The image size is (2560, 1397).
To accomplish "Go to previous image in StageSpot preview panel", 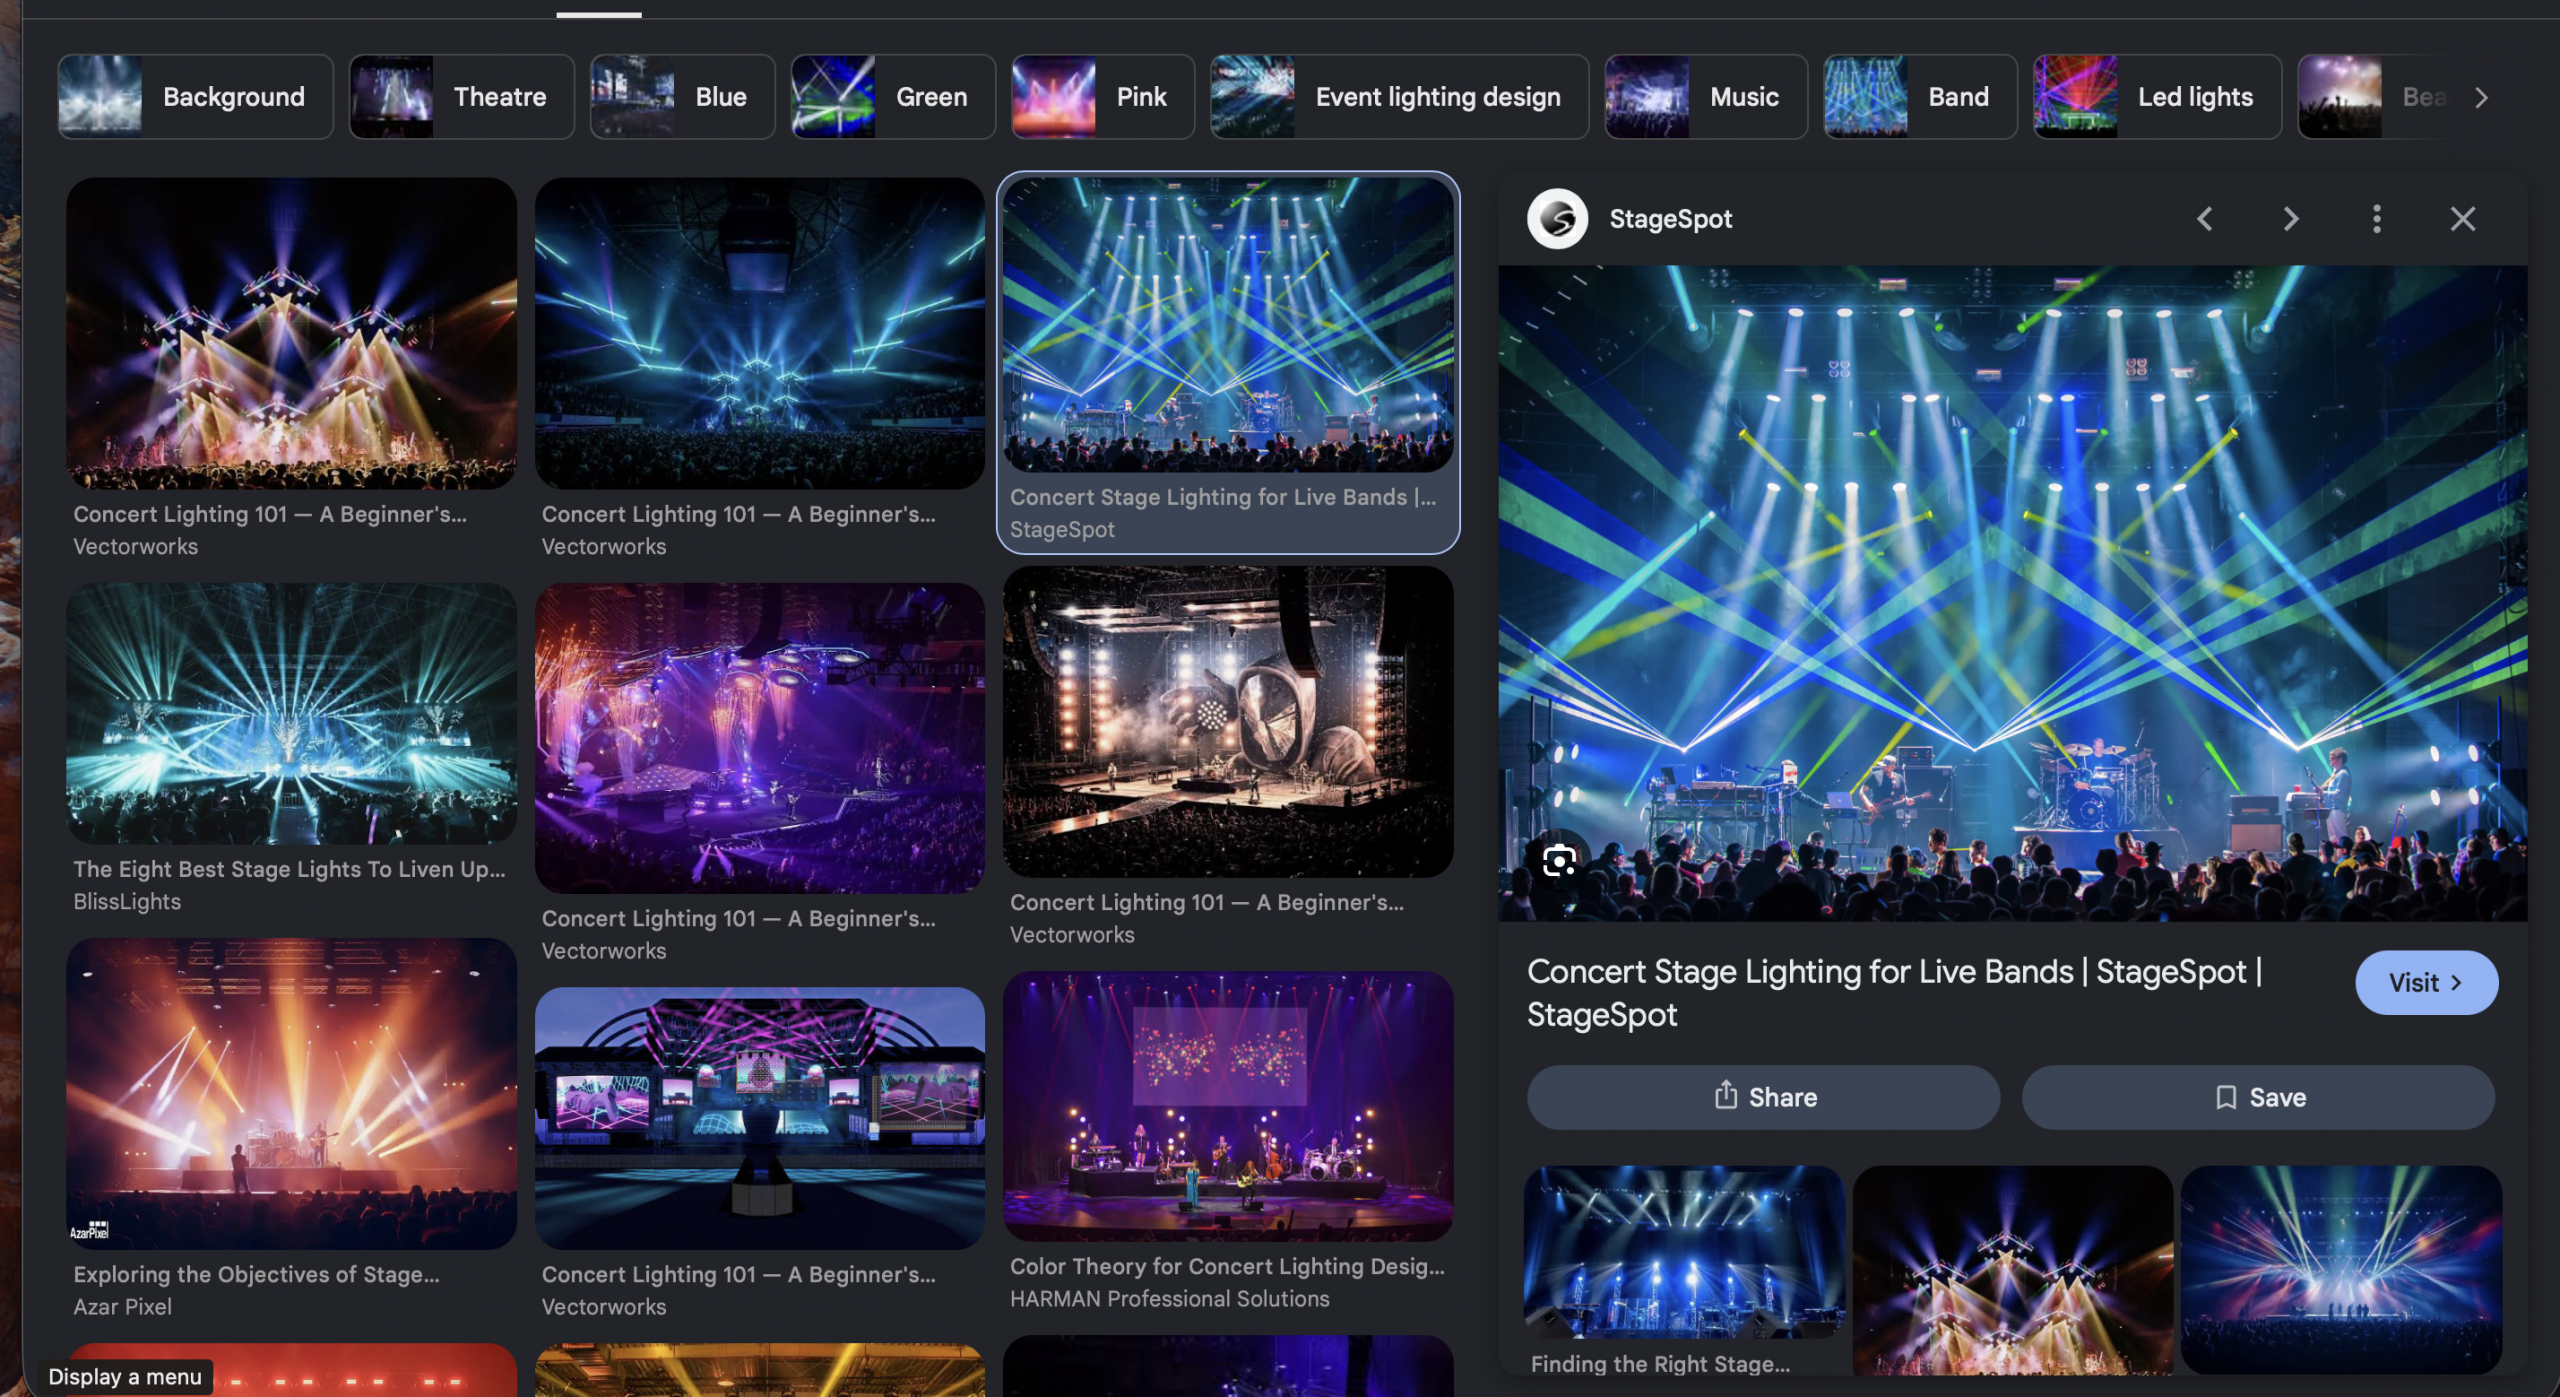I will (x=2204, y=219).
